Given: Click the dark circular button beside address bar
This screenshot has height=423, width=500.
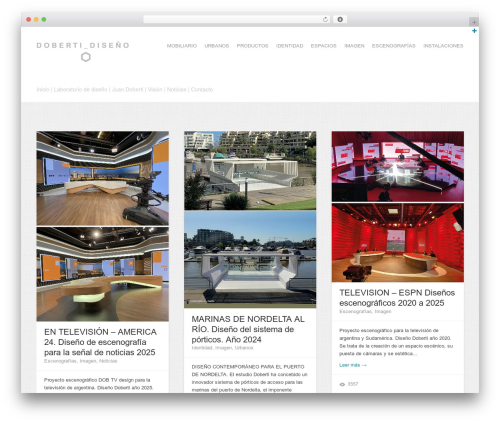Looking at the screenshot, I should tap(340, 19).
